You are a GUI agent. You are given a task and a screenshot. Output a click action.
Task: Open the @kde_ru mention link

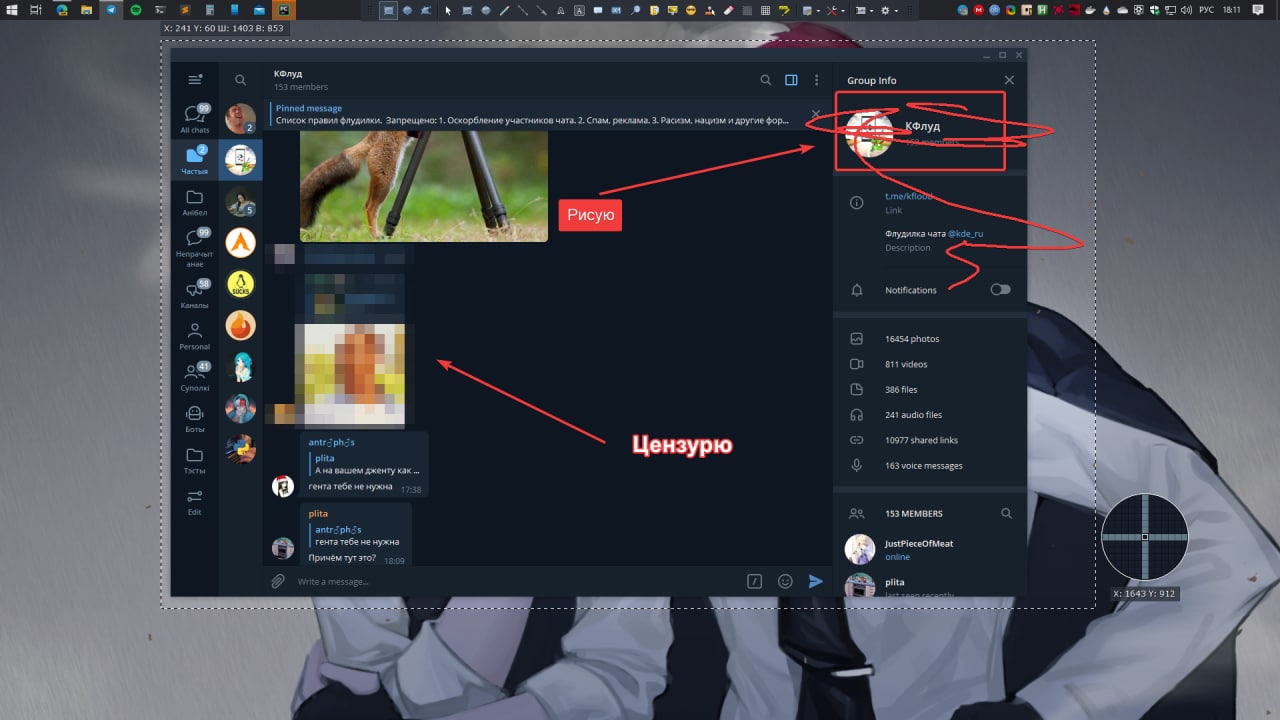[x=966, y=234]
